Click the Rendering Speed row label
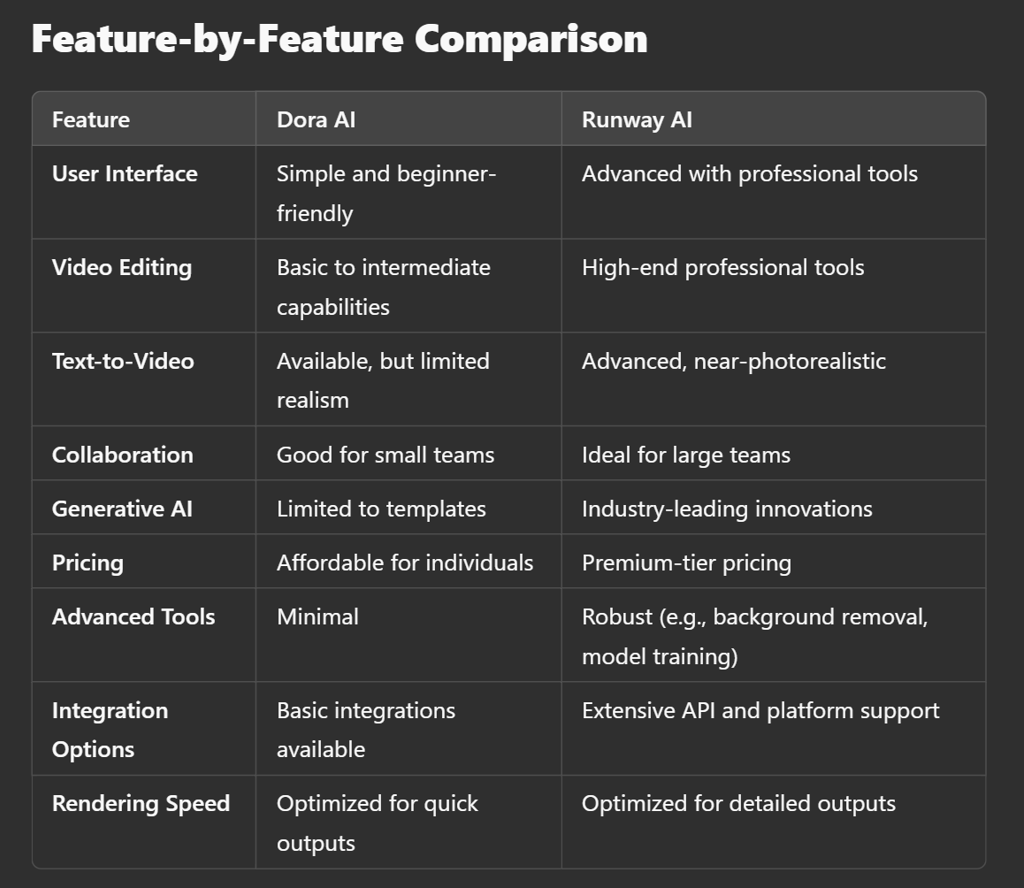Screen dimensions: 1024x888 [x=141, y=804]
